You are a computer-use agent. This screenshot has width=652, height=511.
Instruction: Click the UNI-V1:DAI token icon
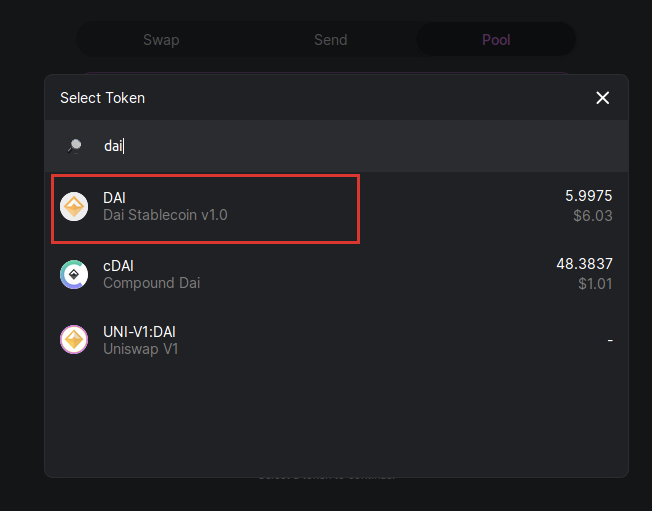point(74,340)
